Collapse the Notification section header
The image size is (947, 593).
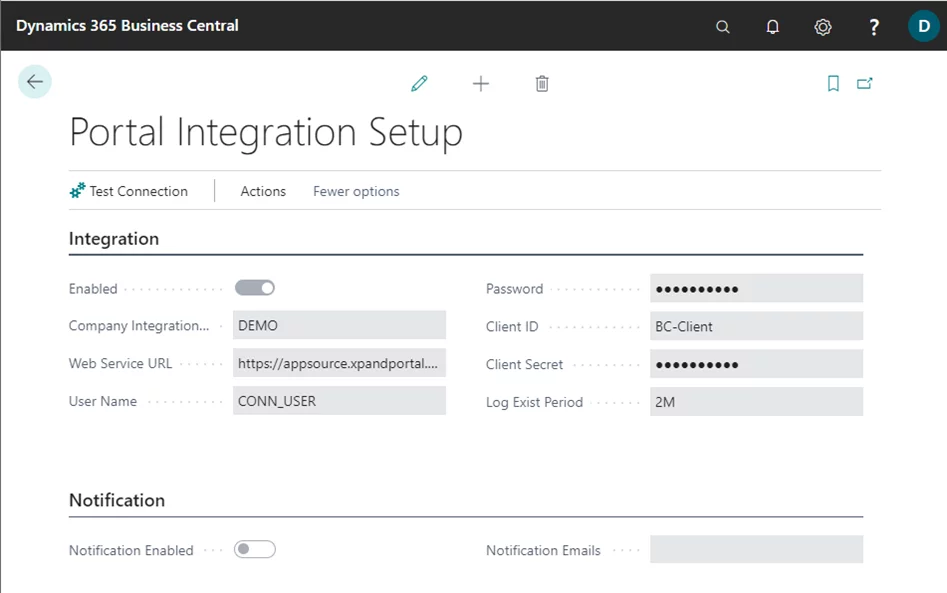(117, 500)
